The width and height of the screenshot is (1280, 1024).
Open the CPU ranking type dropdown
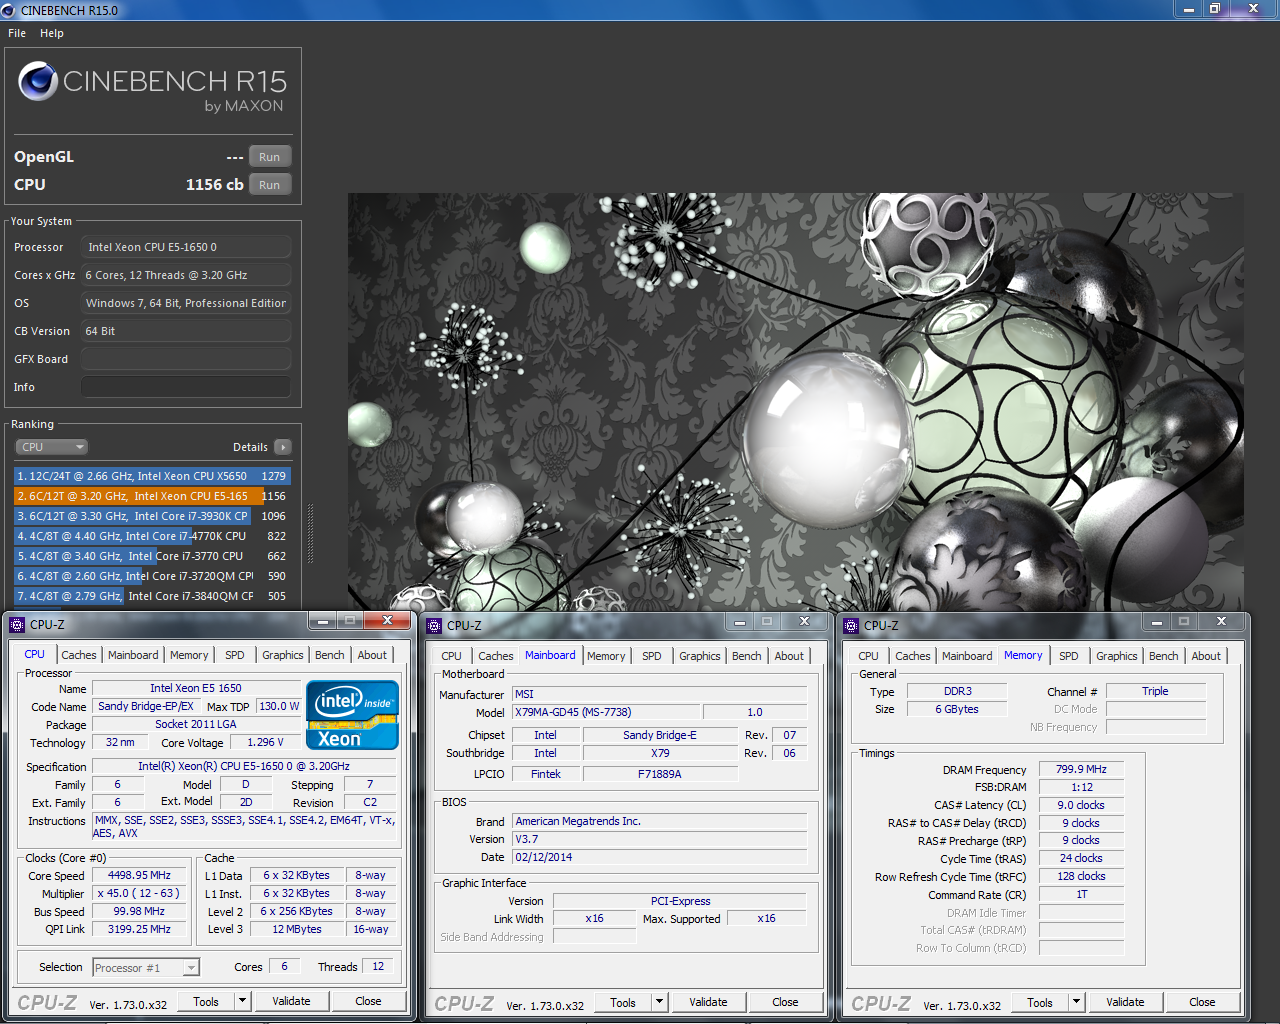(x=52, y=447)
